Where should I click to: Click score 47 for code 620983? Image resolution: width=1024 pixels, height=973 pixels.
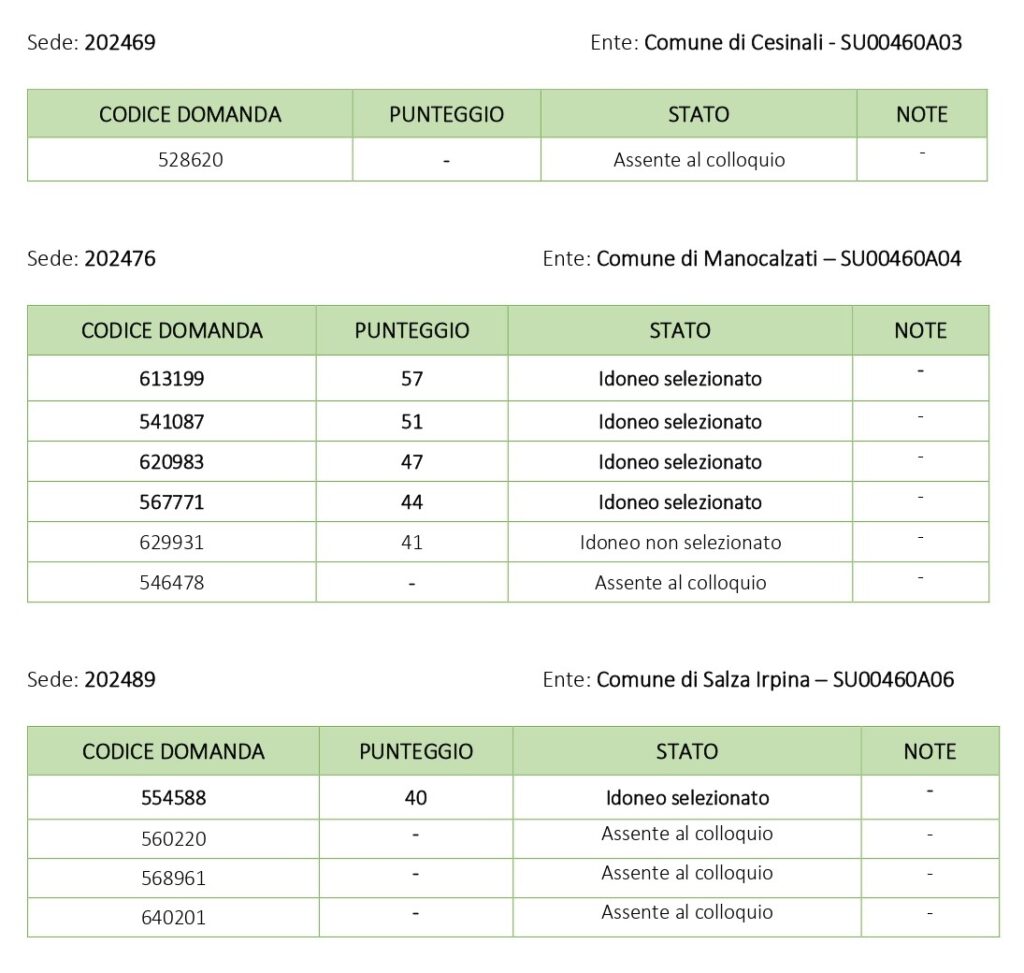tap(411, 462)
